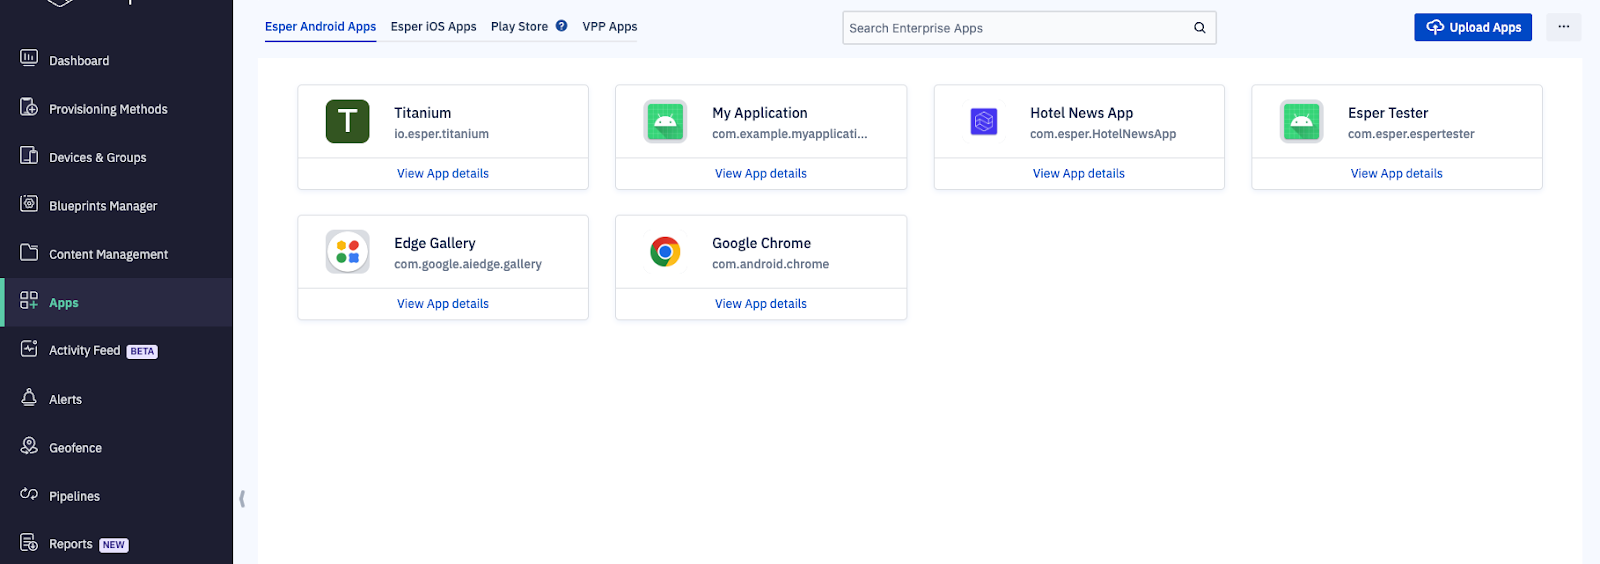Click the Hotel News App icon
The image size is (1600, 564).
point(984,122)
